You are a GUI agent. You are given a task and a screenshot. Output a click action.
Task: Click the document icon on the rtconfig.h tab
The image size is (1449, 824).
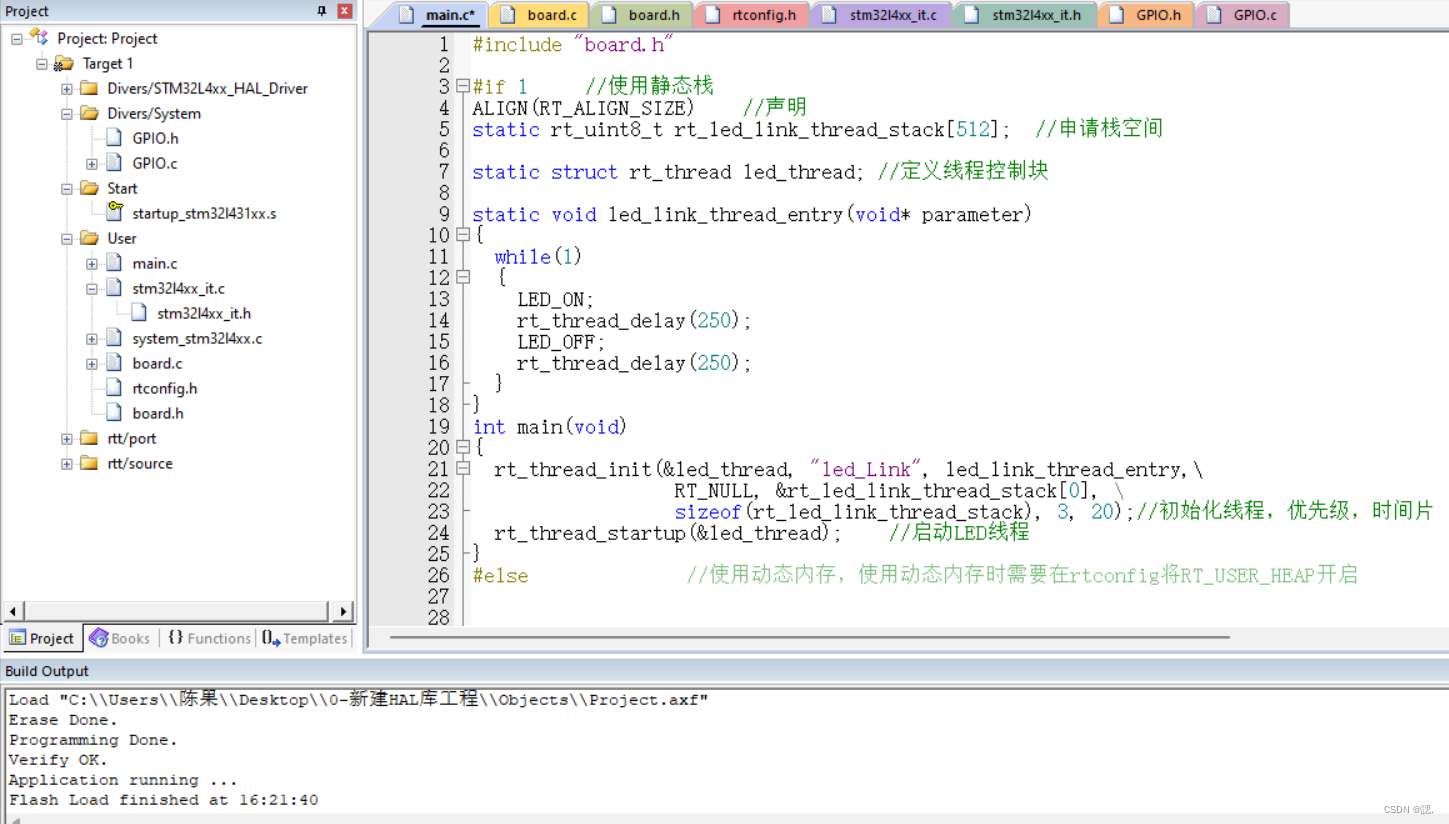(713, 15)
